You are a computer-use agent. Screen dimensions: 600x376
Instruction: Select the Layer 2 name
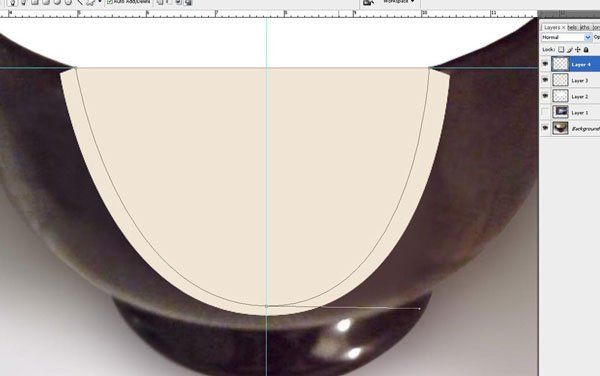(580, 97)
